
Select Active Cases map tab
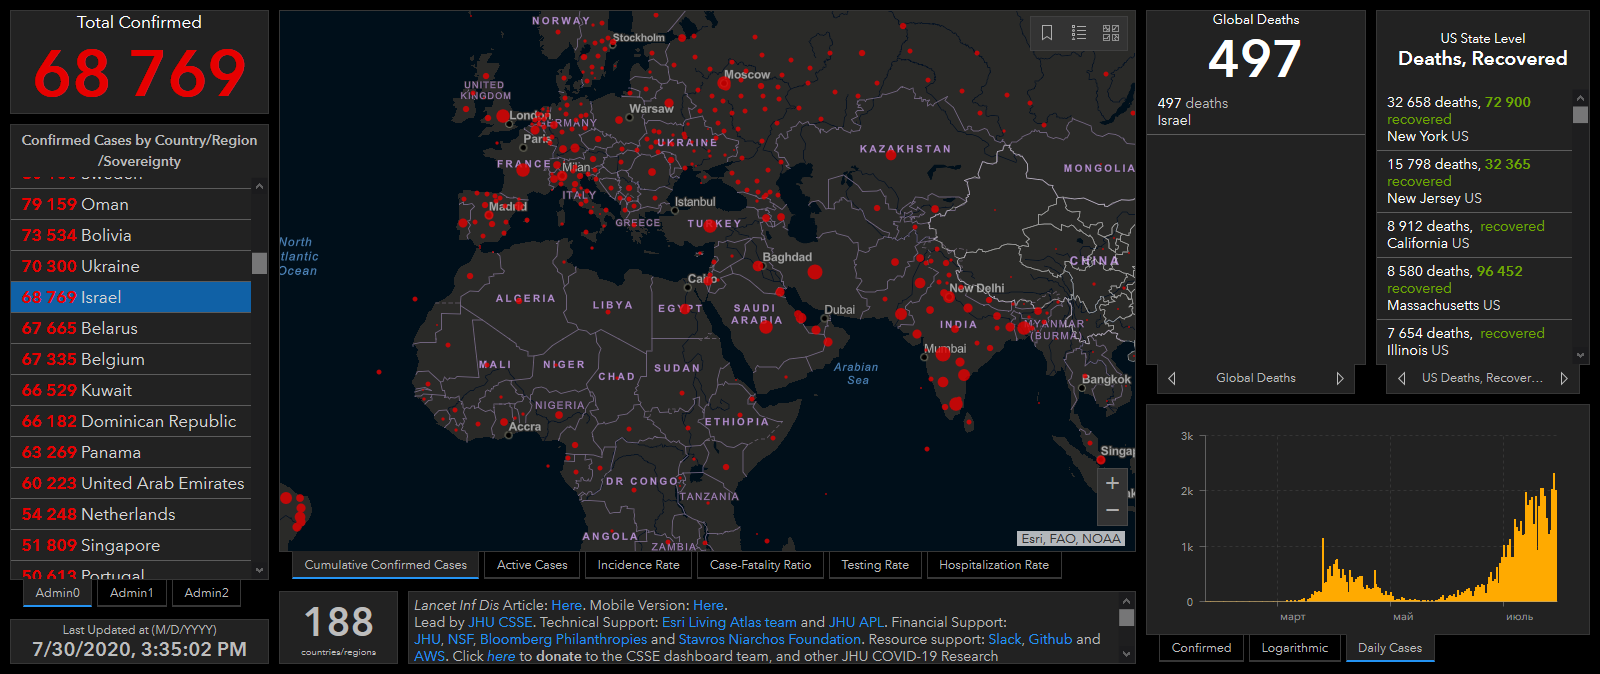click(x=532, y=565)
